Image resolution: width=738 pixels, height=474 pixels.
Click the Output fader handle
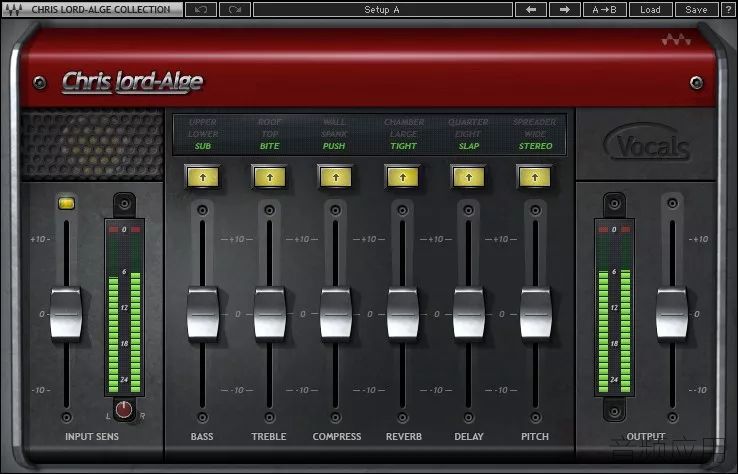[x=672, y=314]
